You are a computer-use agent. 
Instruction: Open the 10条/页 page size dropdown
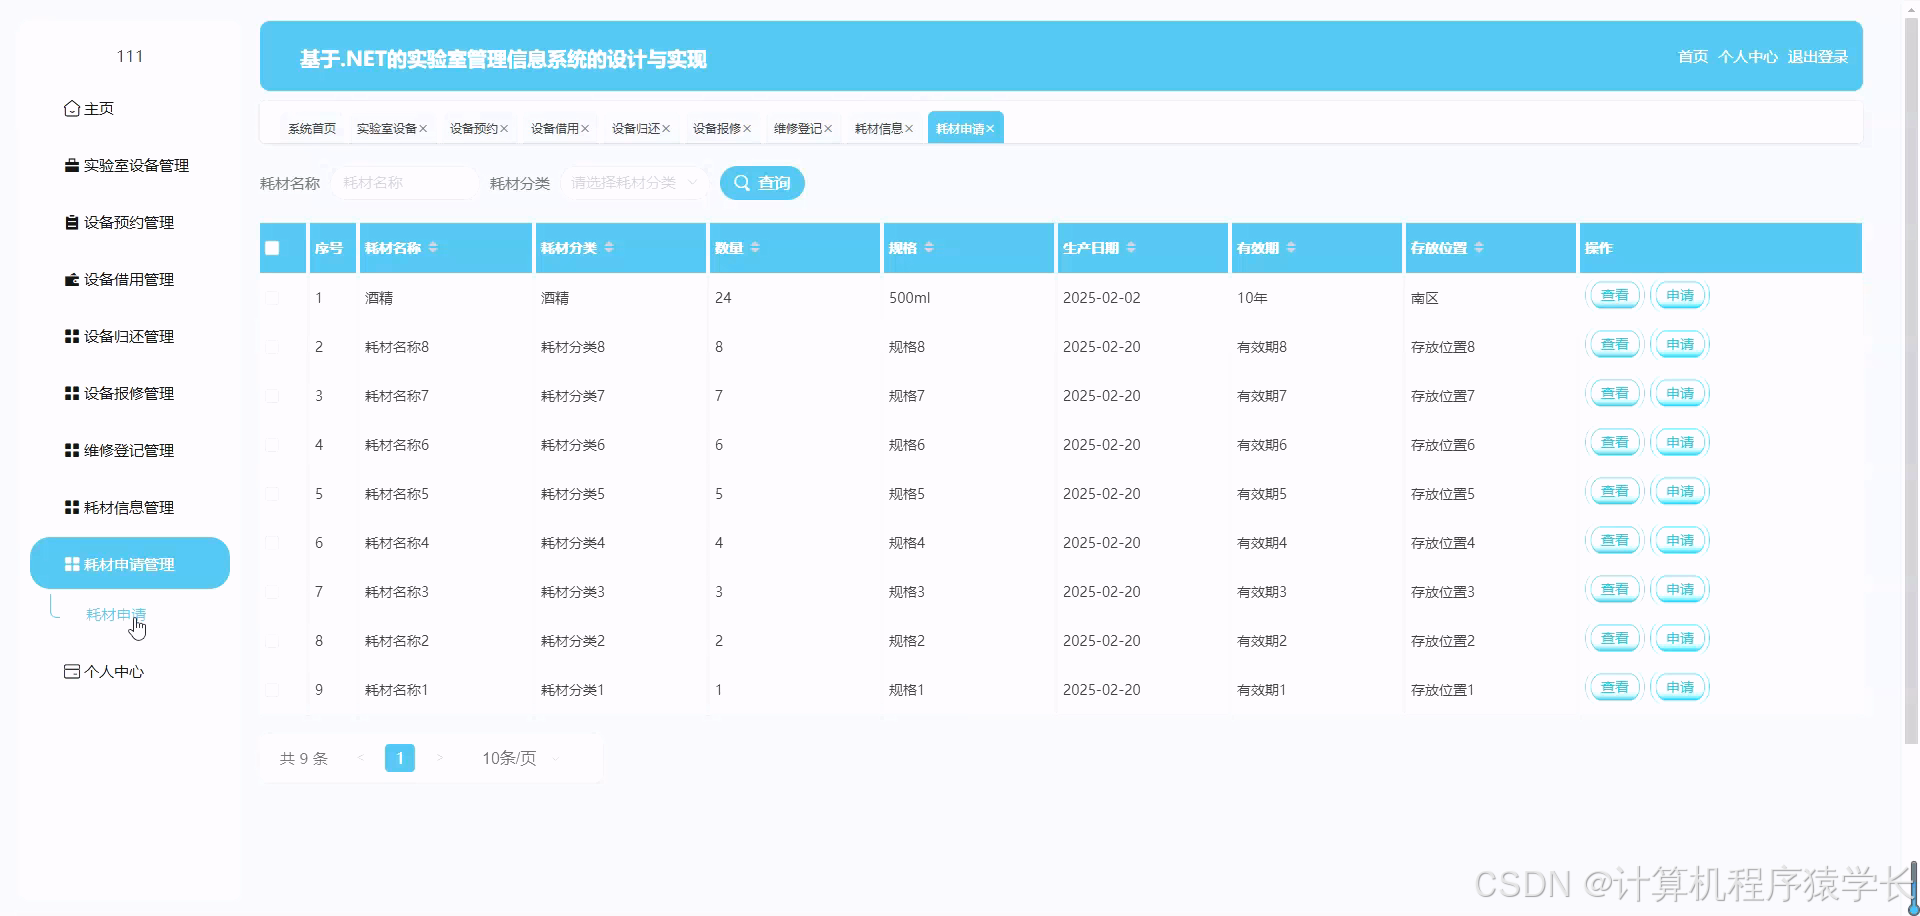tap(520, 758)
